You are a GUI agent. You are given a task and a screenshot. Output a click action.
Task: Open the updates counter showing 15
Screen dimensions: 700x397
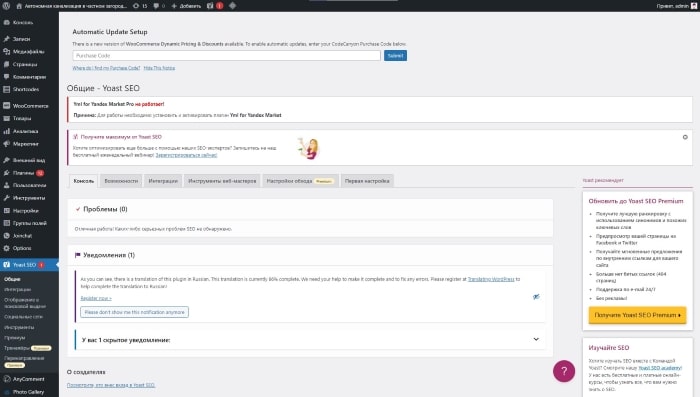click(140, 6)
